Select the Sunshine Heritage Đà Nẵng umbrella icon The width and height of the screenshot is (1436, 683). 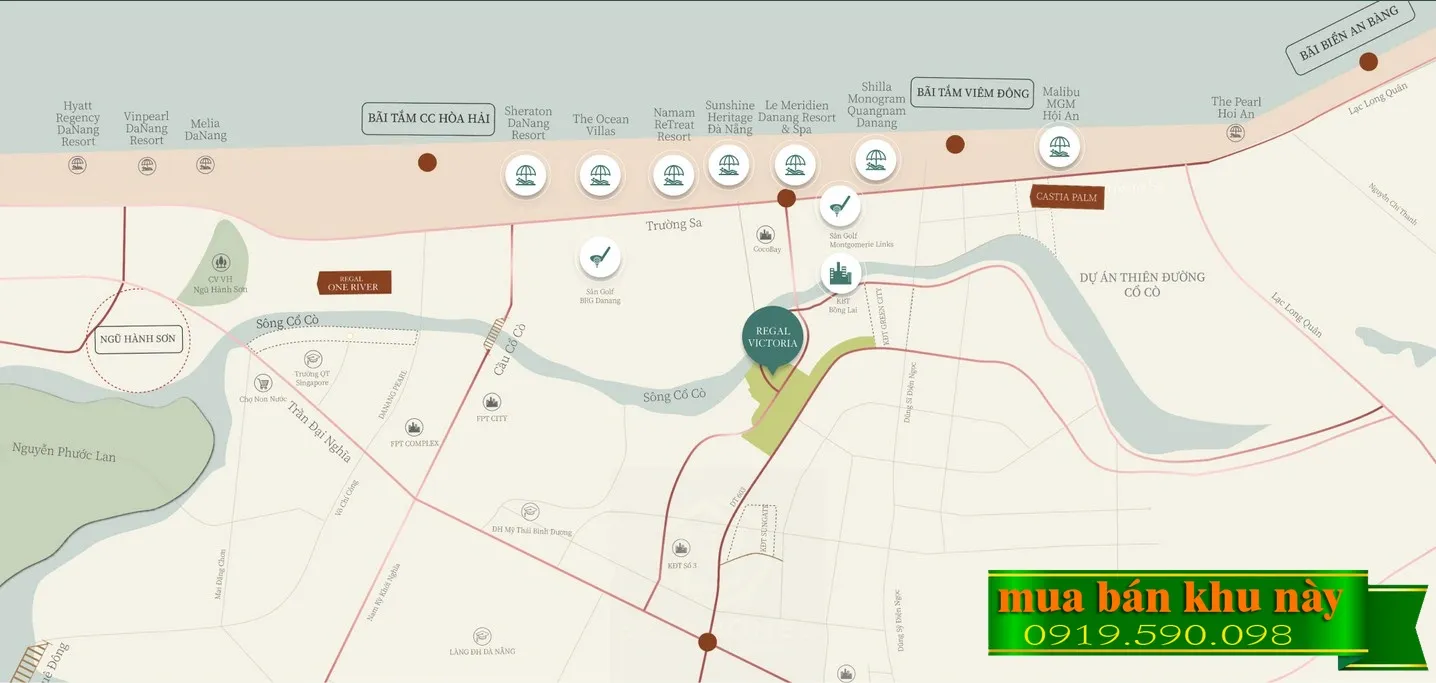(x=728, y=165)
